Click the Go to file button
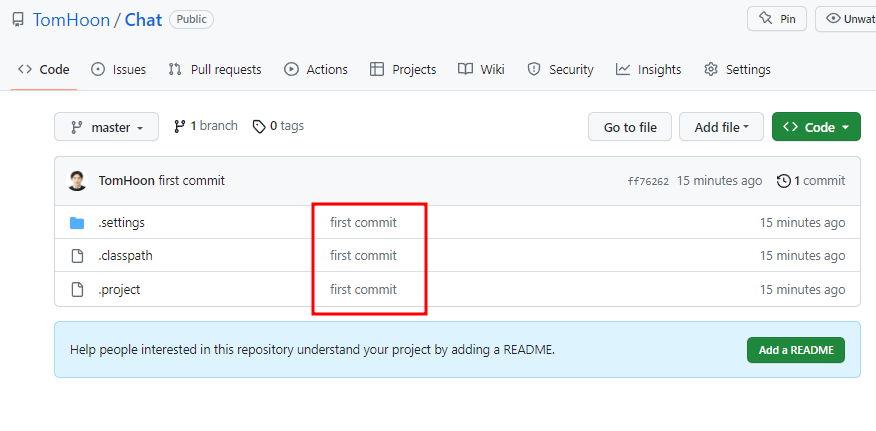The image size is (876, 431). click(630, 127)
